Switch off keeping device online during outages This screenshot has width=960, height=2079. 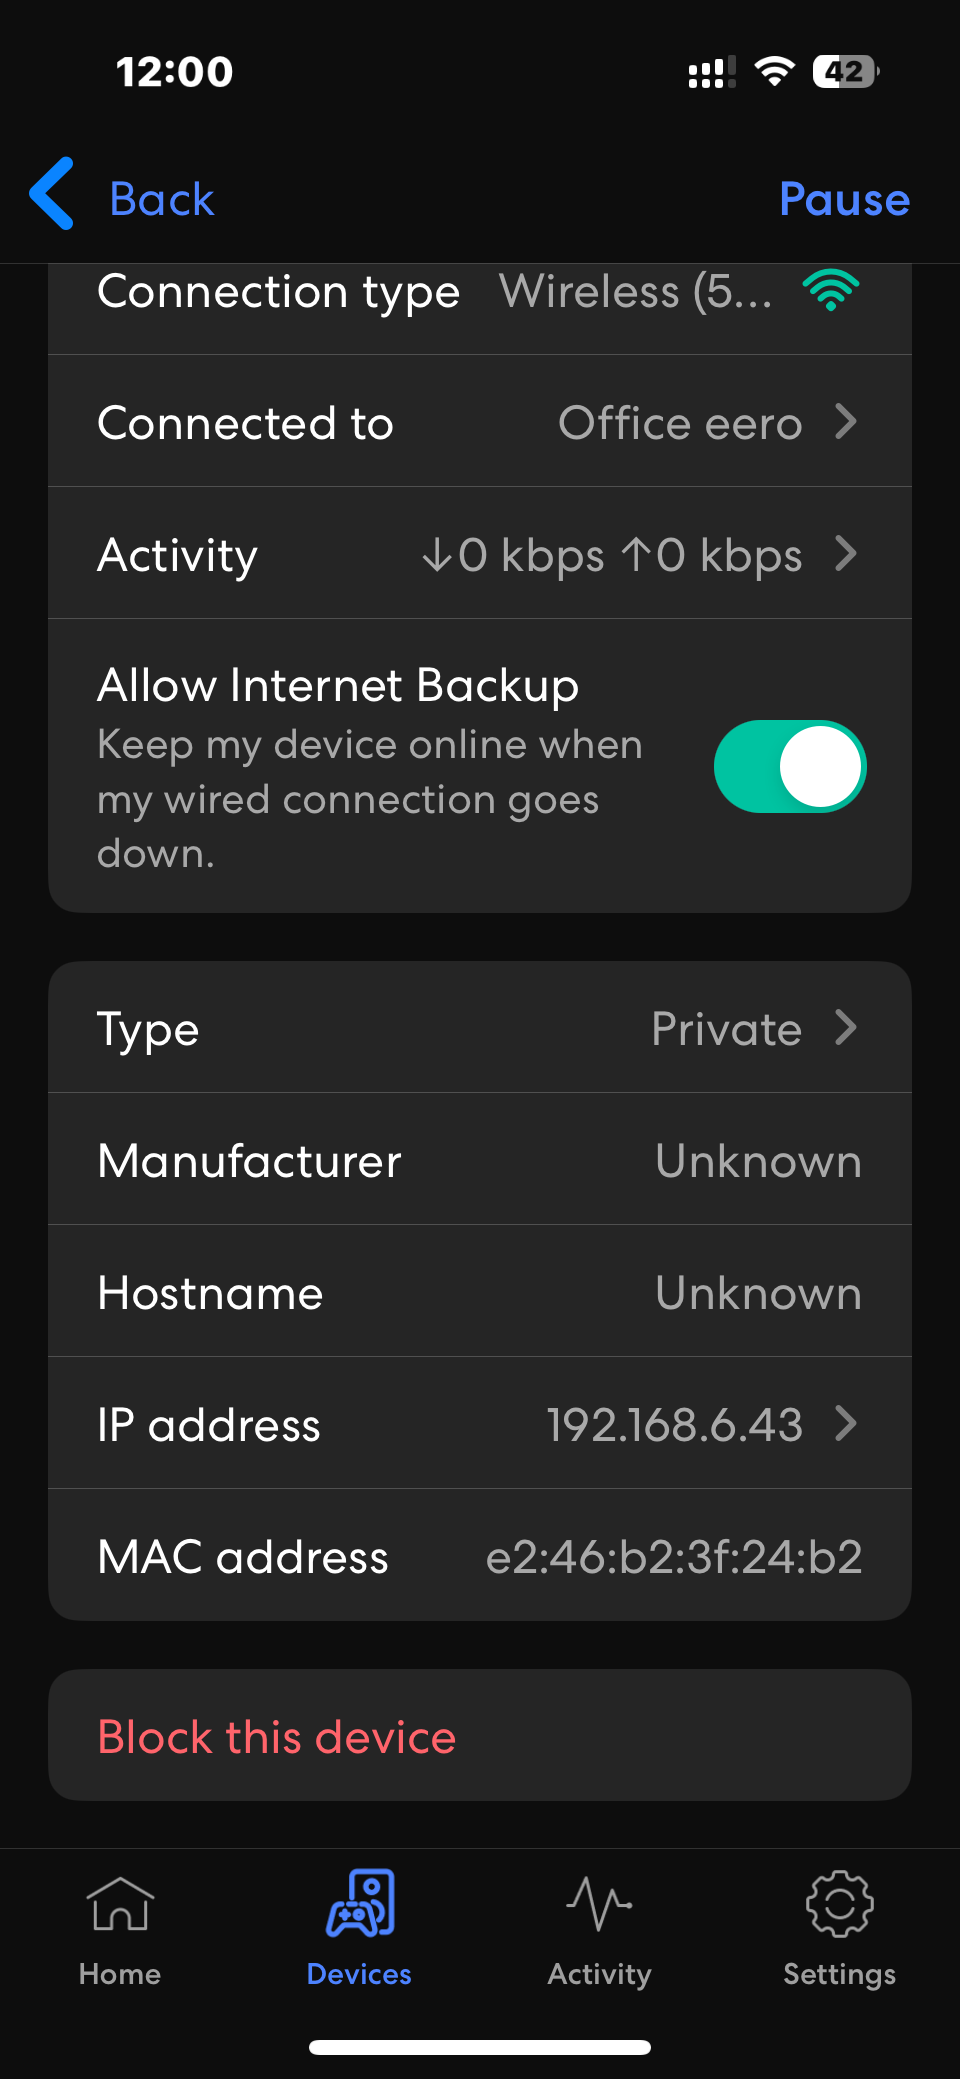coord(789,766)
